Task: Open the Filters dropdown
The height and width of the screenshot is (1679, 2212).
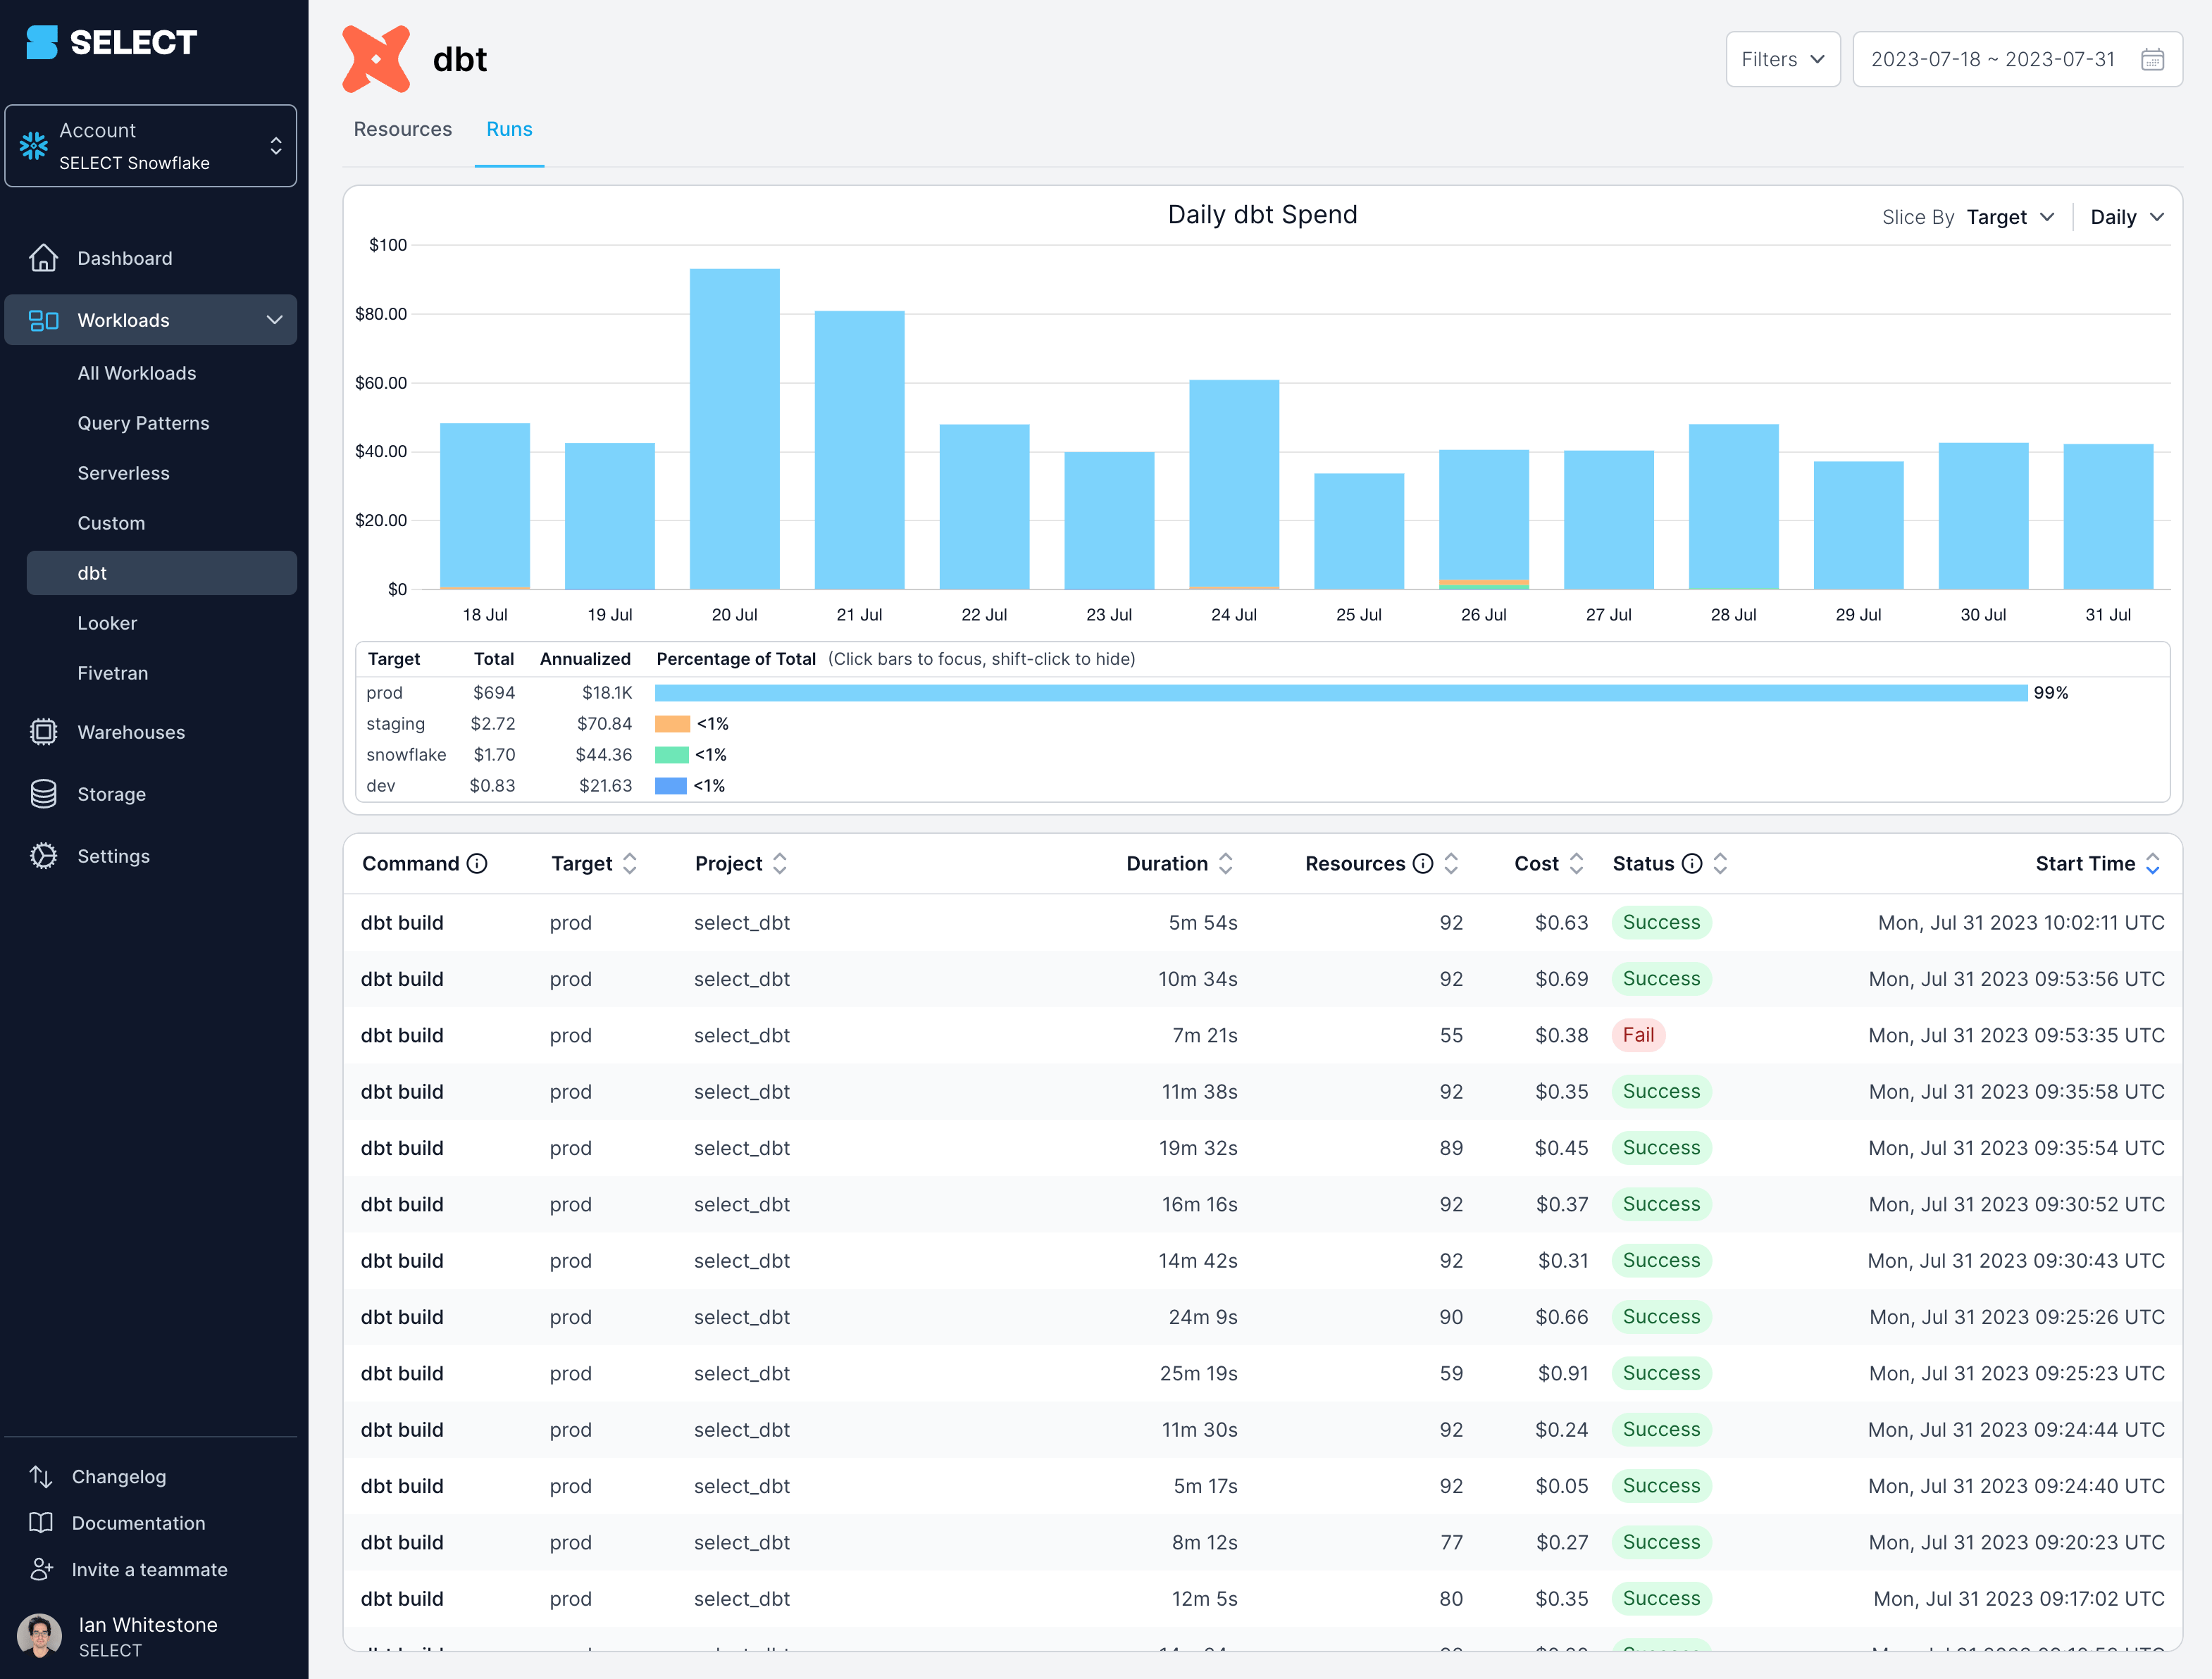Action: click(1783, 59)
